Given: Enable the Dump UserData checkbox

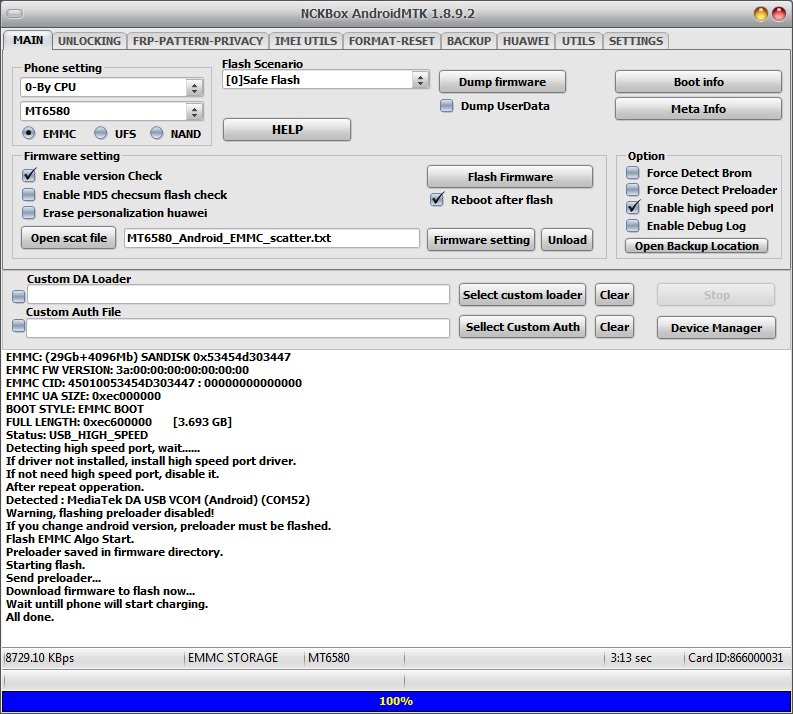Looking at the screenshot, I should click(x=447, y=106).
